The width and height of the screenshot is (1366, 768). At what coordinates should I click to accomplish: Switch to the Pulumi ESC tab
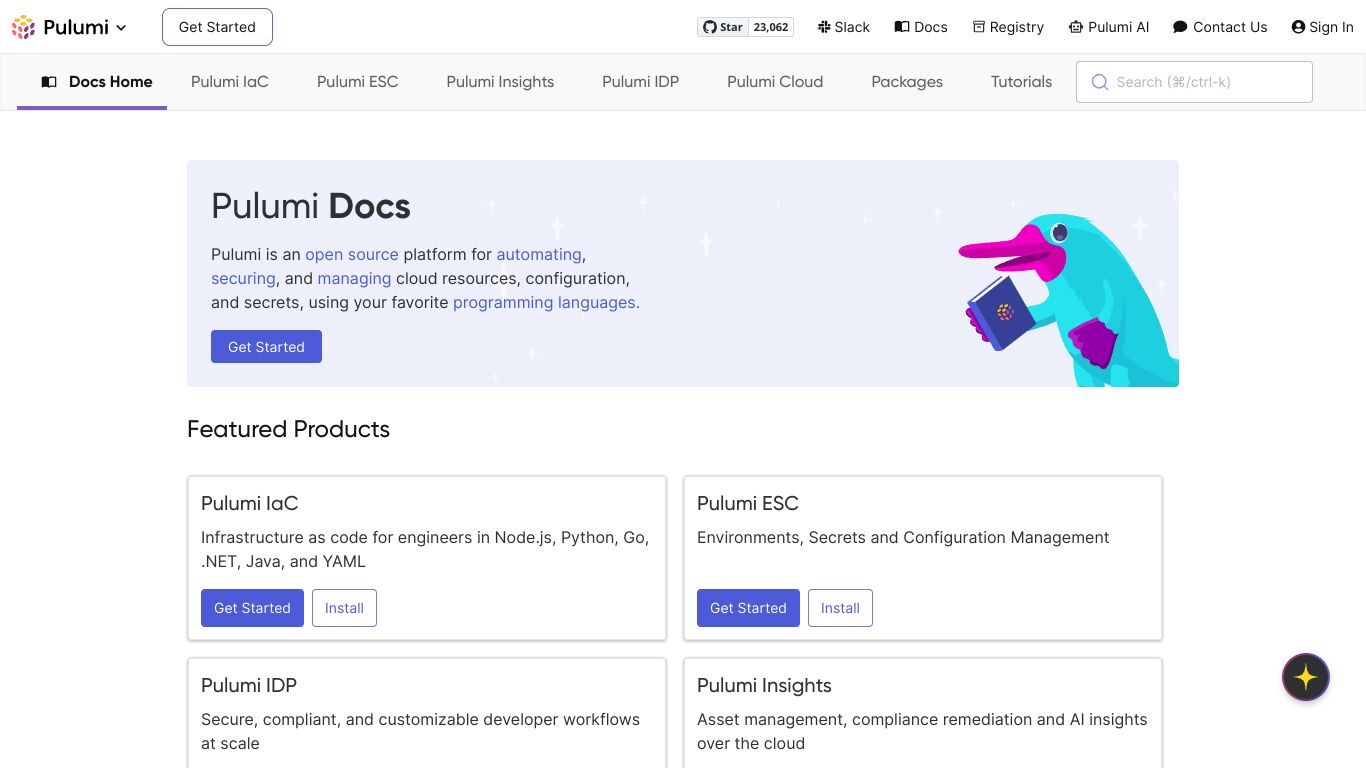358,82
